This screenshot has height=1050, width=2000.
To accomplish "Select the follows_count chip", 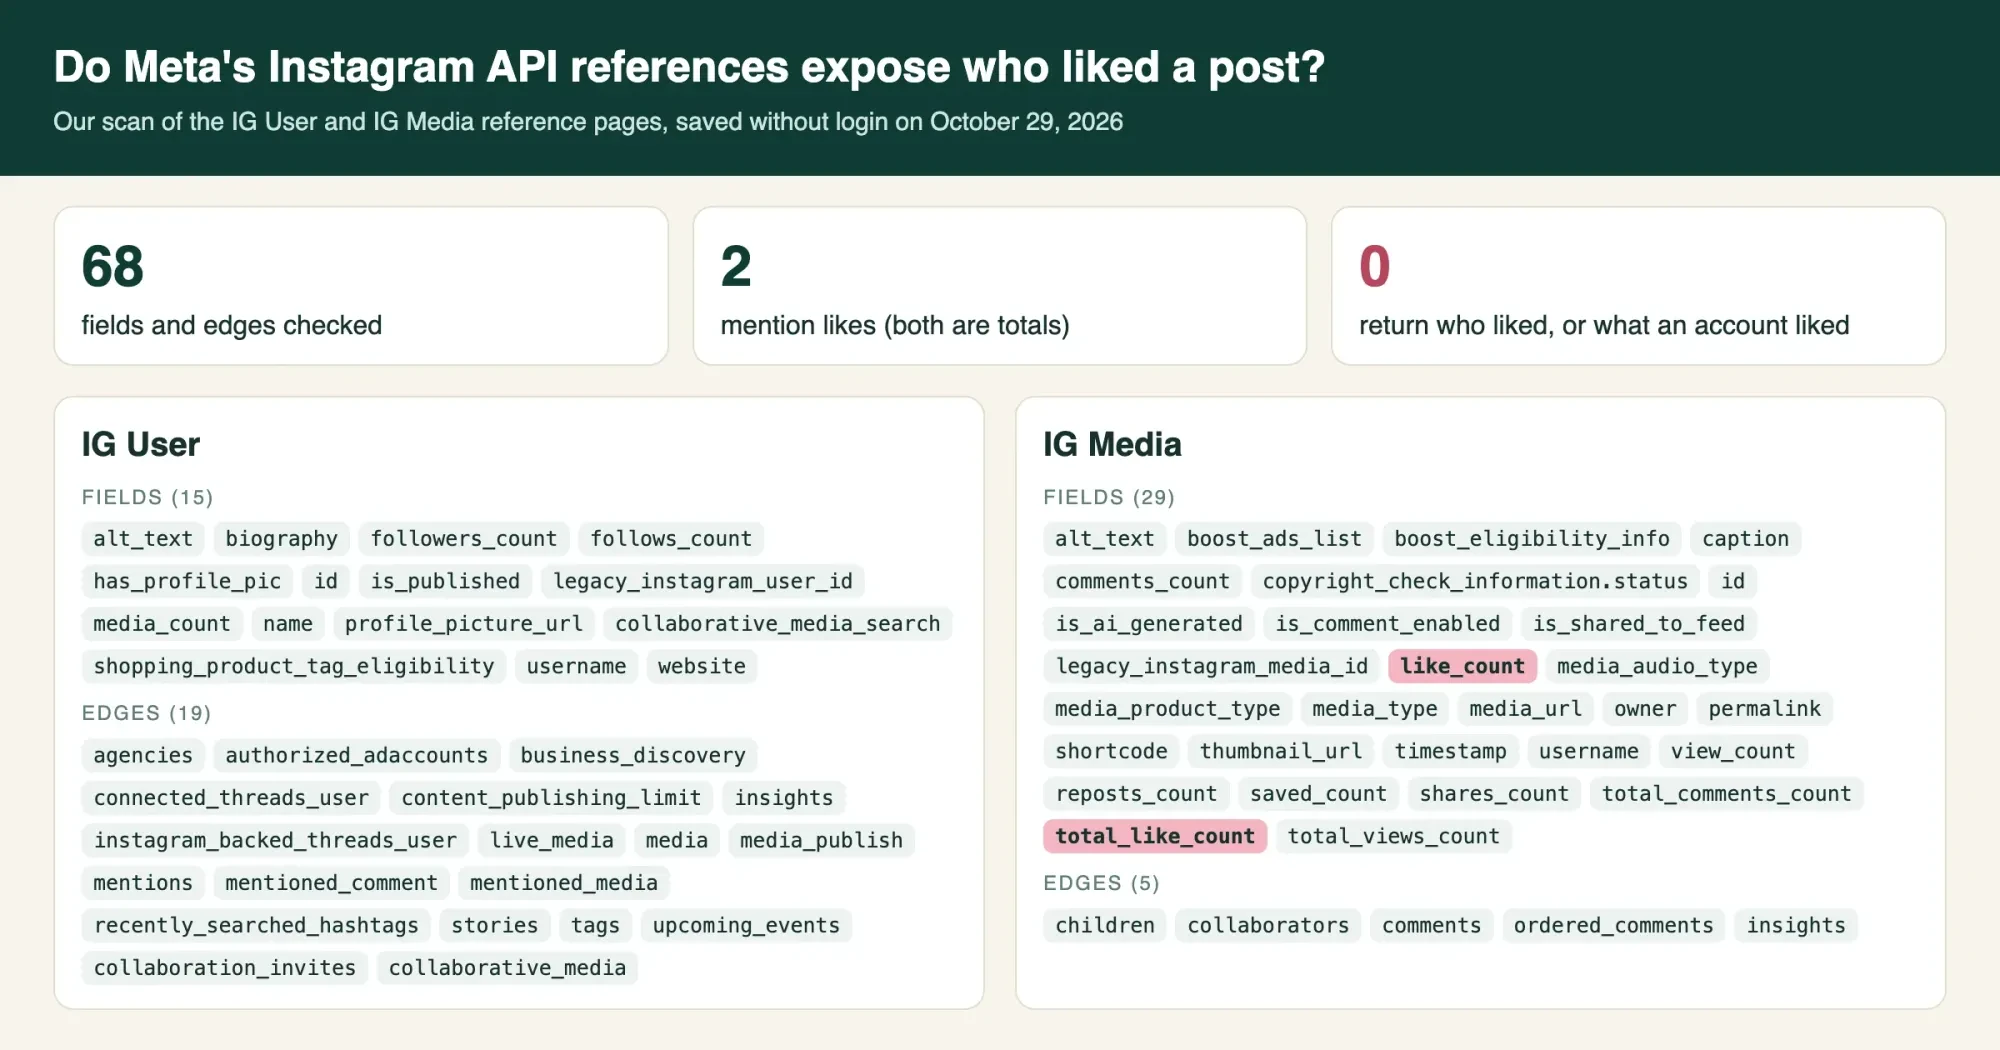I will (671, 539).
